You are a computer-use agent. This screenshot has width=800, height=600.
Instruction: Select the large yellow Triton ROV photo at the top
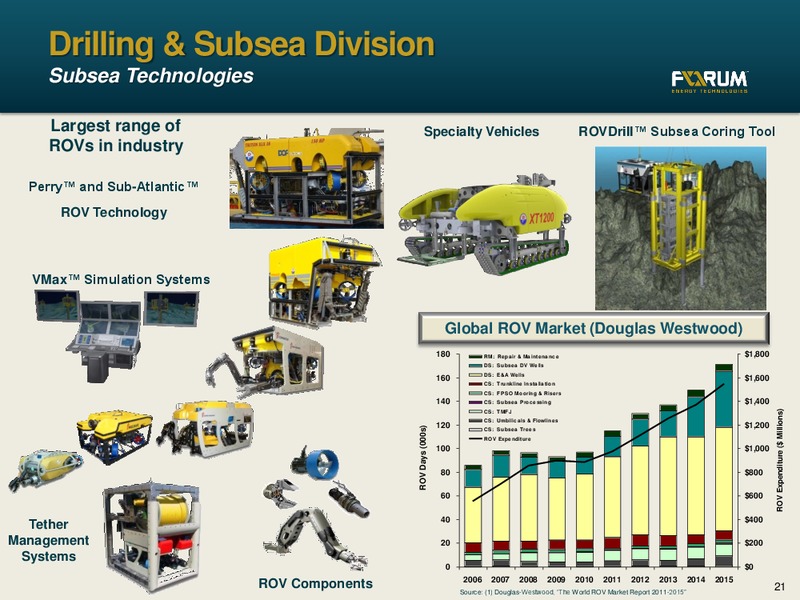tap(306, 178)
